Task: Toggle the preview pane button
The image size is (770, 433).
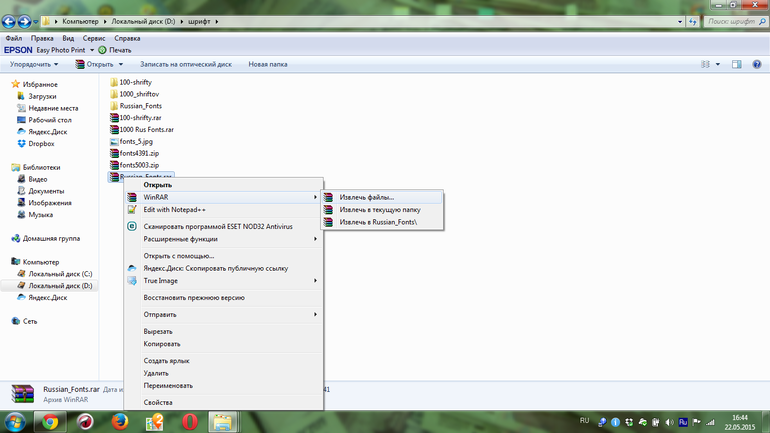Action: (736, 64)
